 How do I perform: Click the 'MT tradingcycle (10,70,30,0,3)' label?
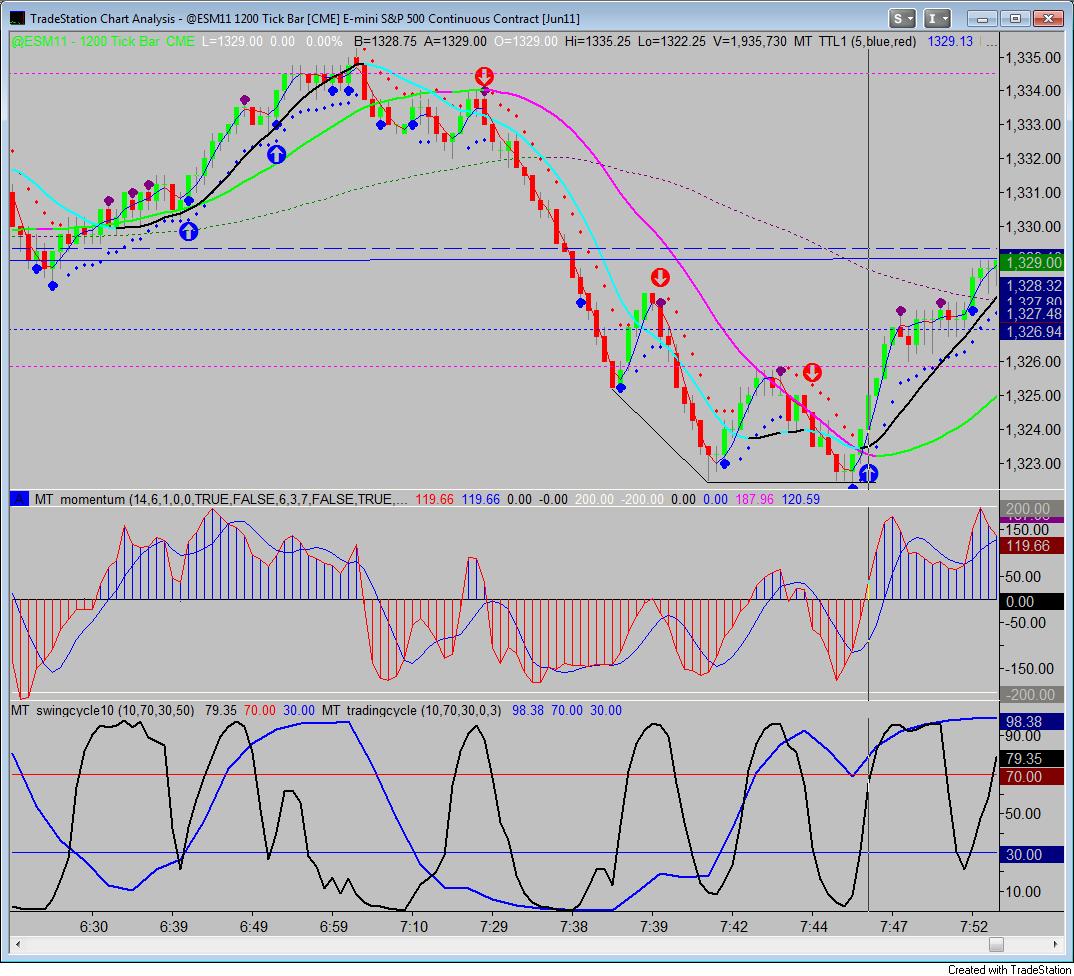pyautogui.click(x=412, y=710)
